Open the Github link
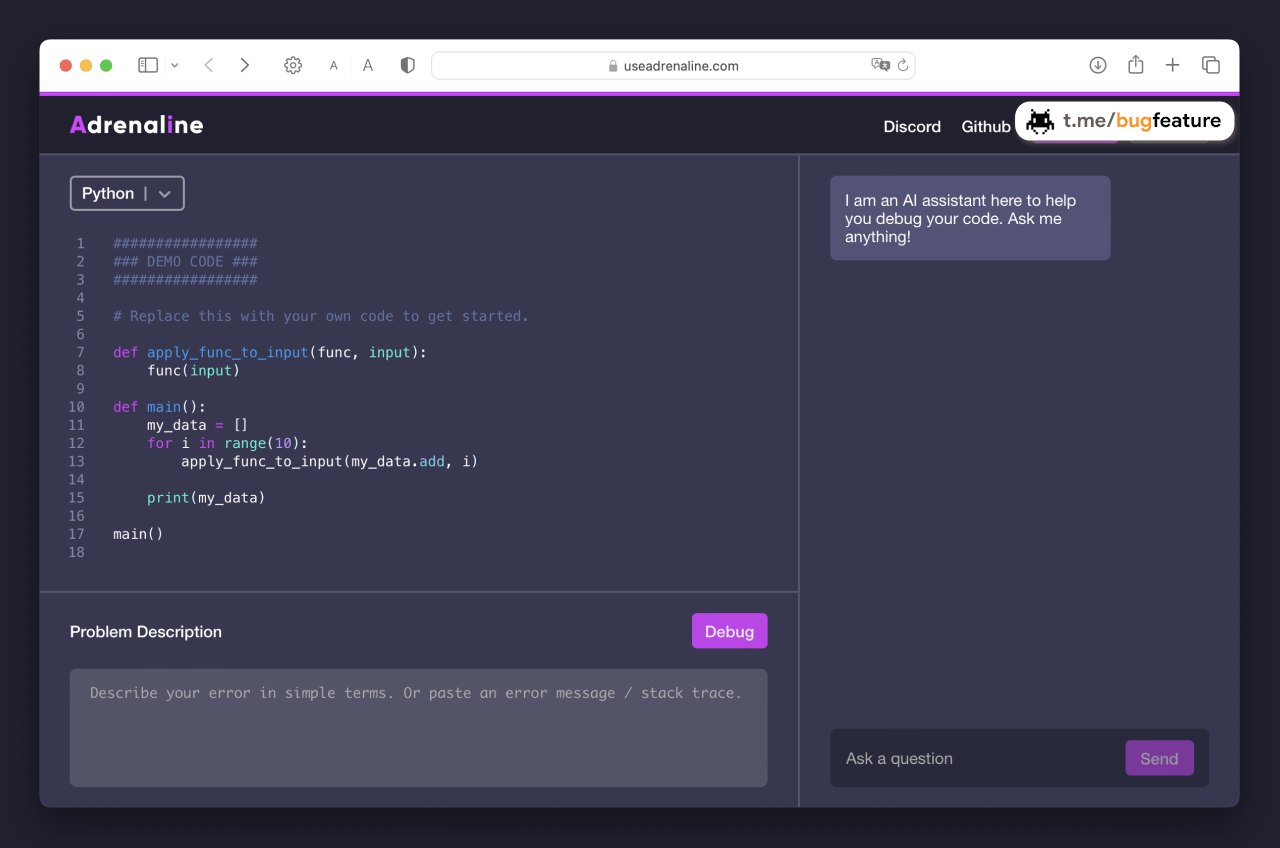This screenshot has height=848, width=1280. pyautogui.click(x=986, y=126)
